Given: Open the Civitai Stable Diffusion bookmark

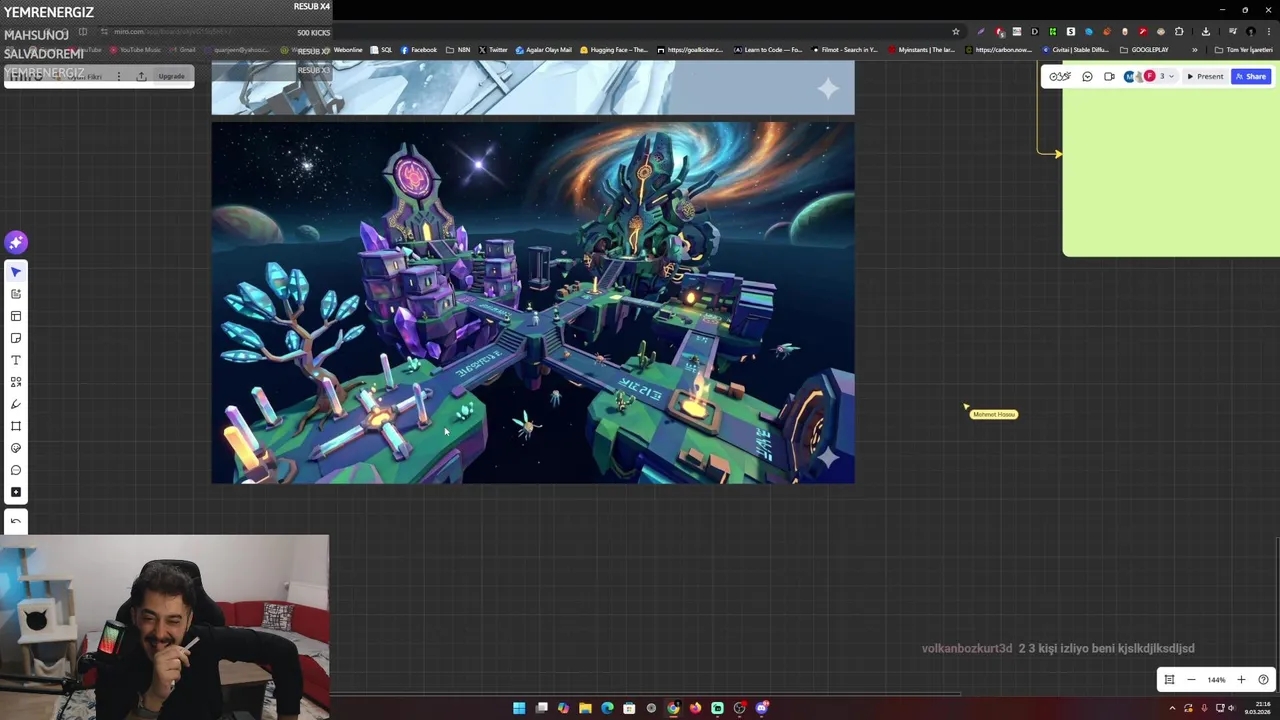Looking at the screenshot, I should pos(1075,50).
